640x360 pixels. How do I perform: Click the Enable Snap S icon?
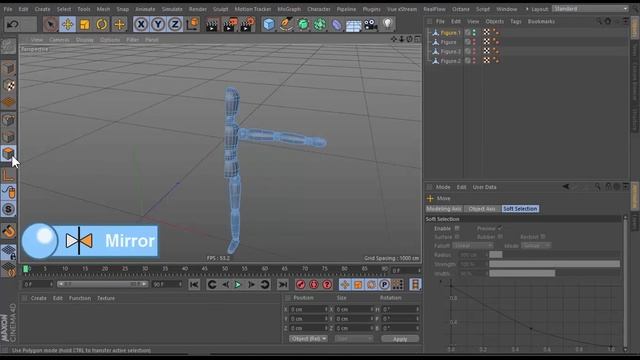[9, 209]
